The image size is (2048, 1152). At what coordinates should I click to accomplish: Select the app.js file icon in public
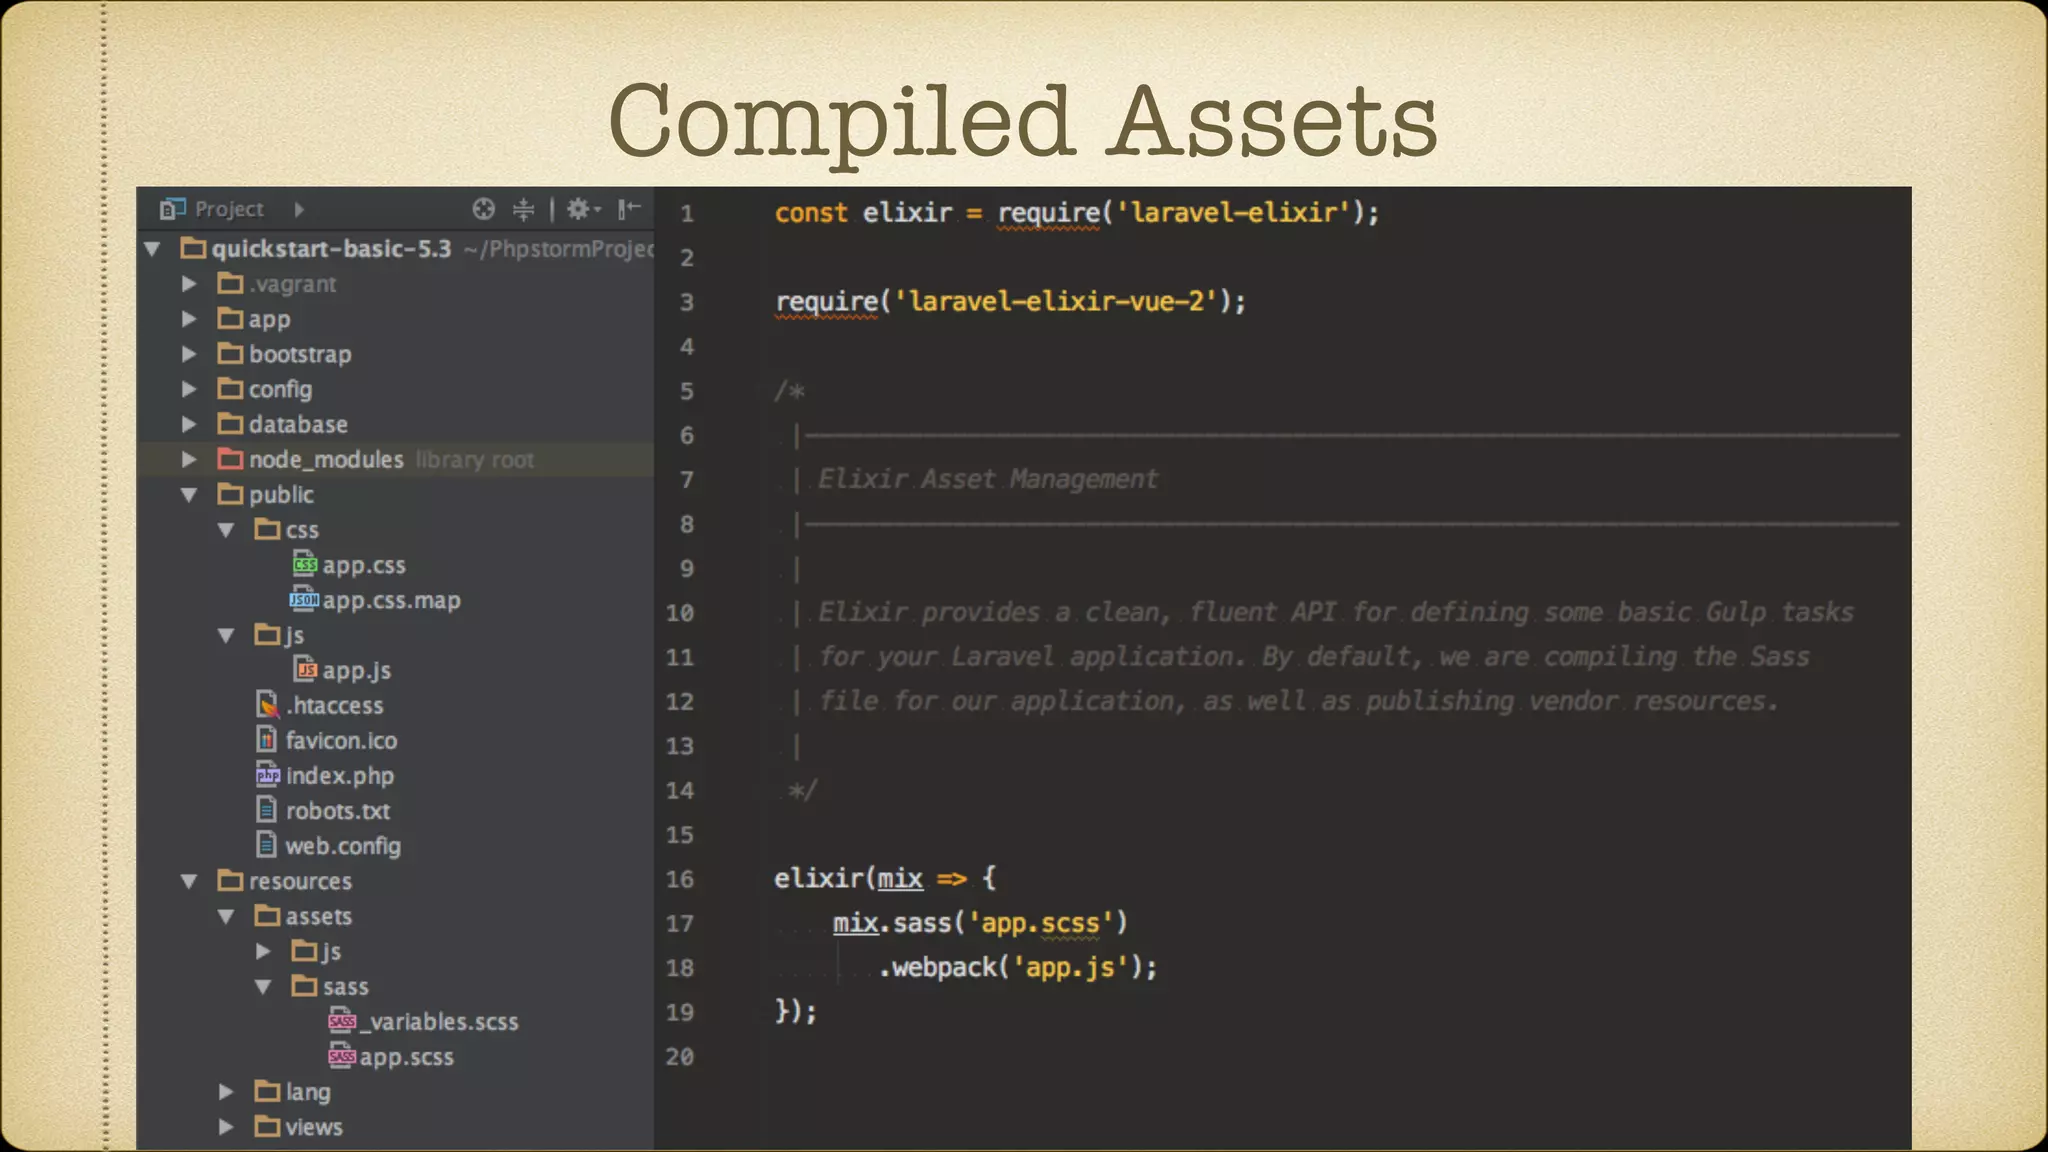pos(306,669)
